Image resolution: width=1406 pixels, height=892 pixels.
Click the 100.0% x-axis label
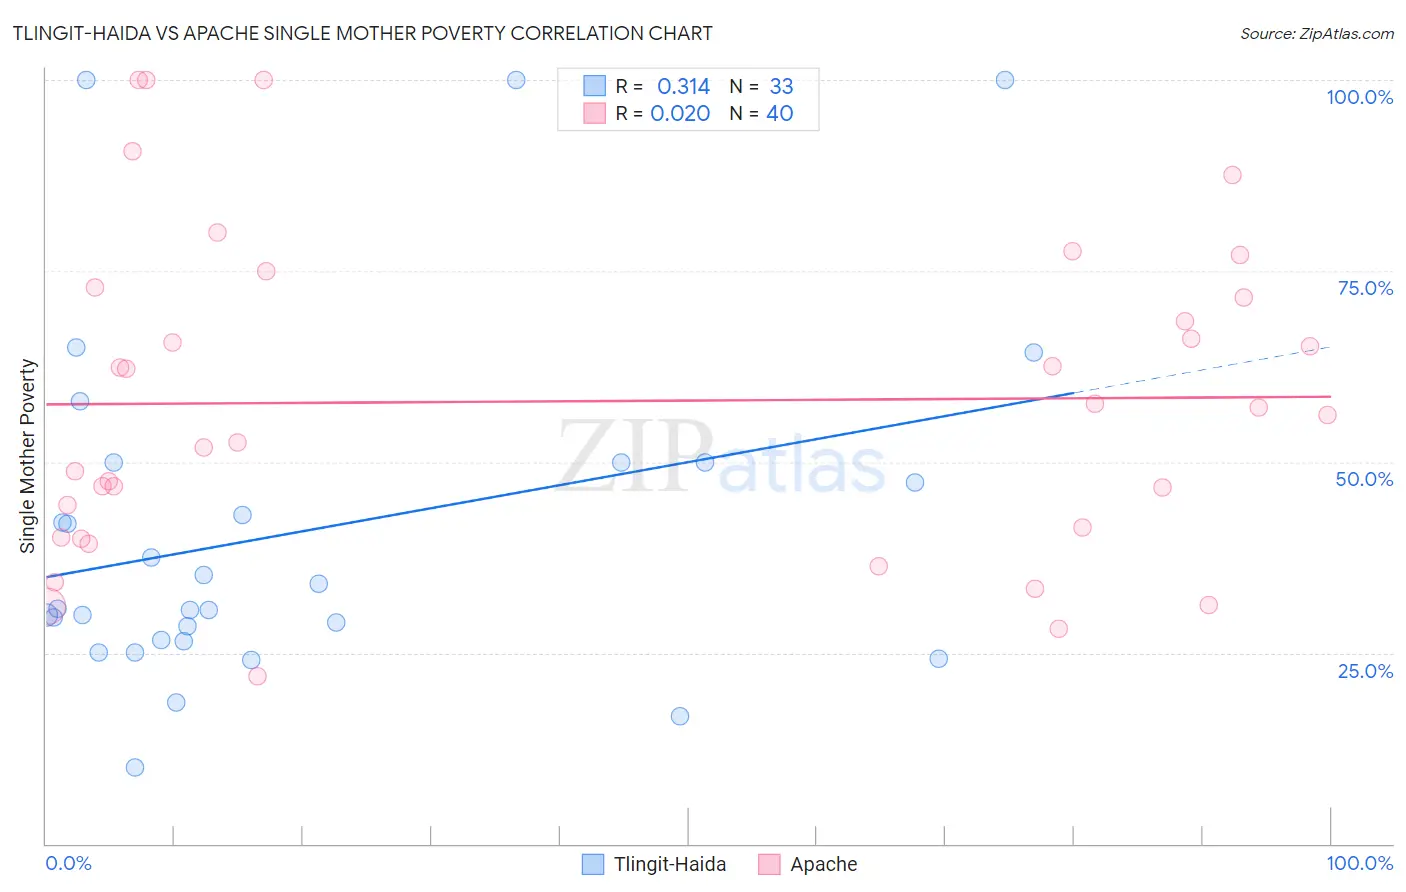(1359, 863)
